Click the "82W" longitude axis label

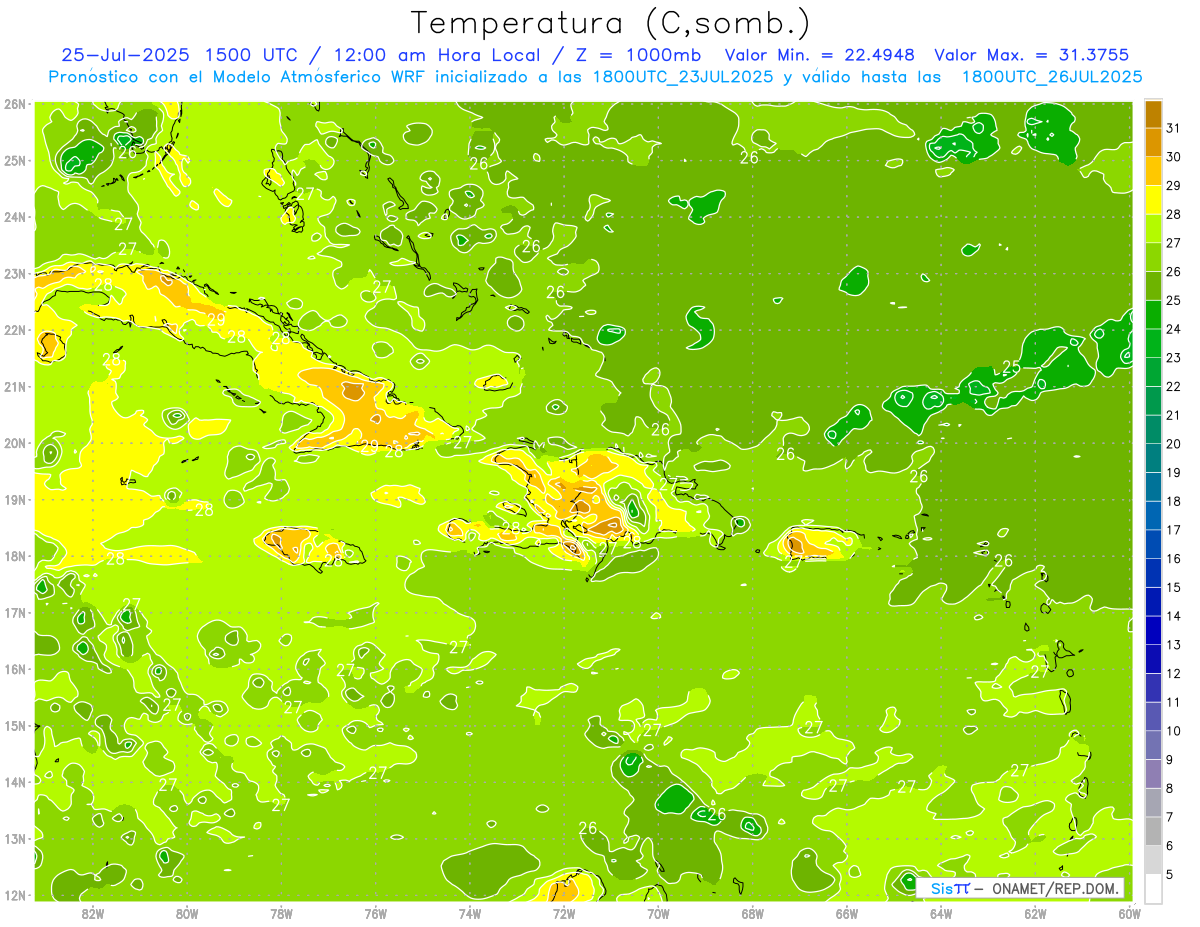[92, 913]
